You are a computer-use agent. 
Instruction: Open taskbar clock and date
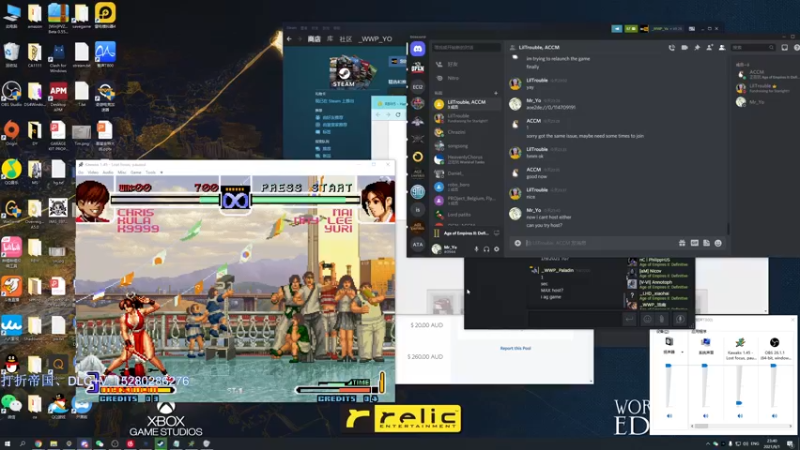(772, 443)
